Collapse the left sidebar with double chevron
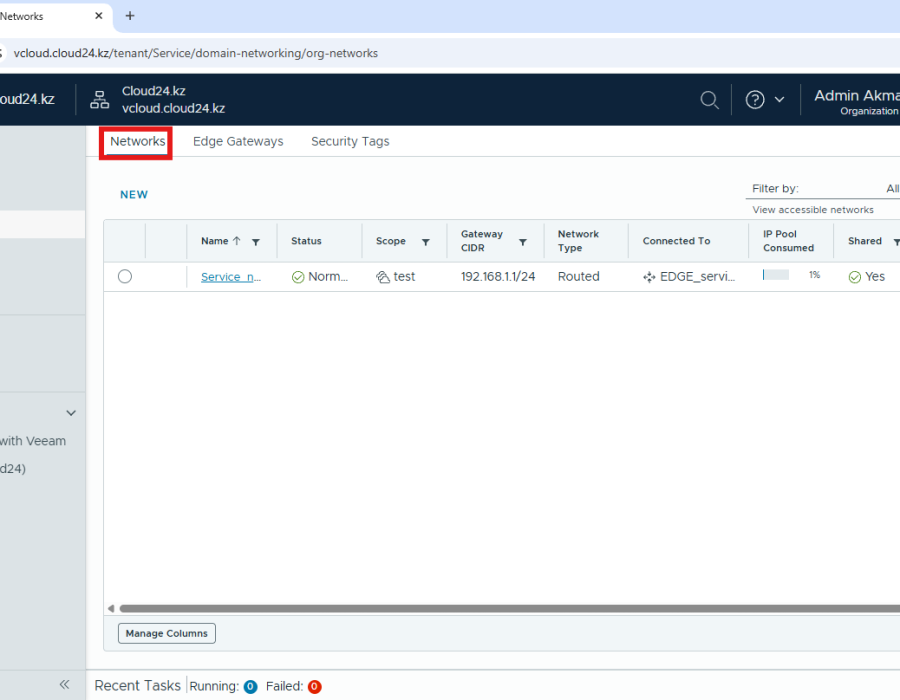Image resolution: width=900 pixels, height=700 pixels. (64, 684)
